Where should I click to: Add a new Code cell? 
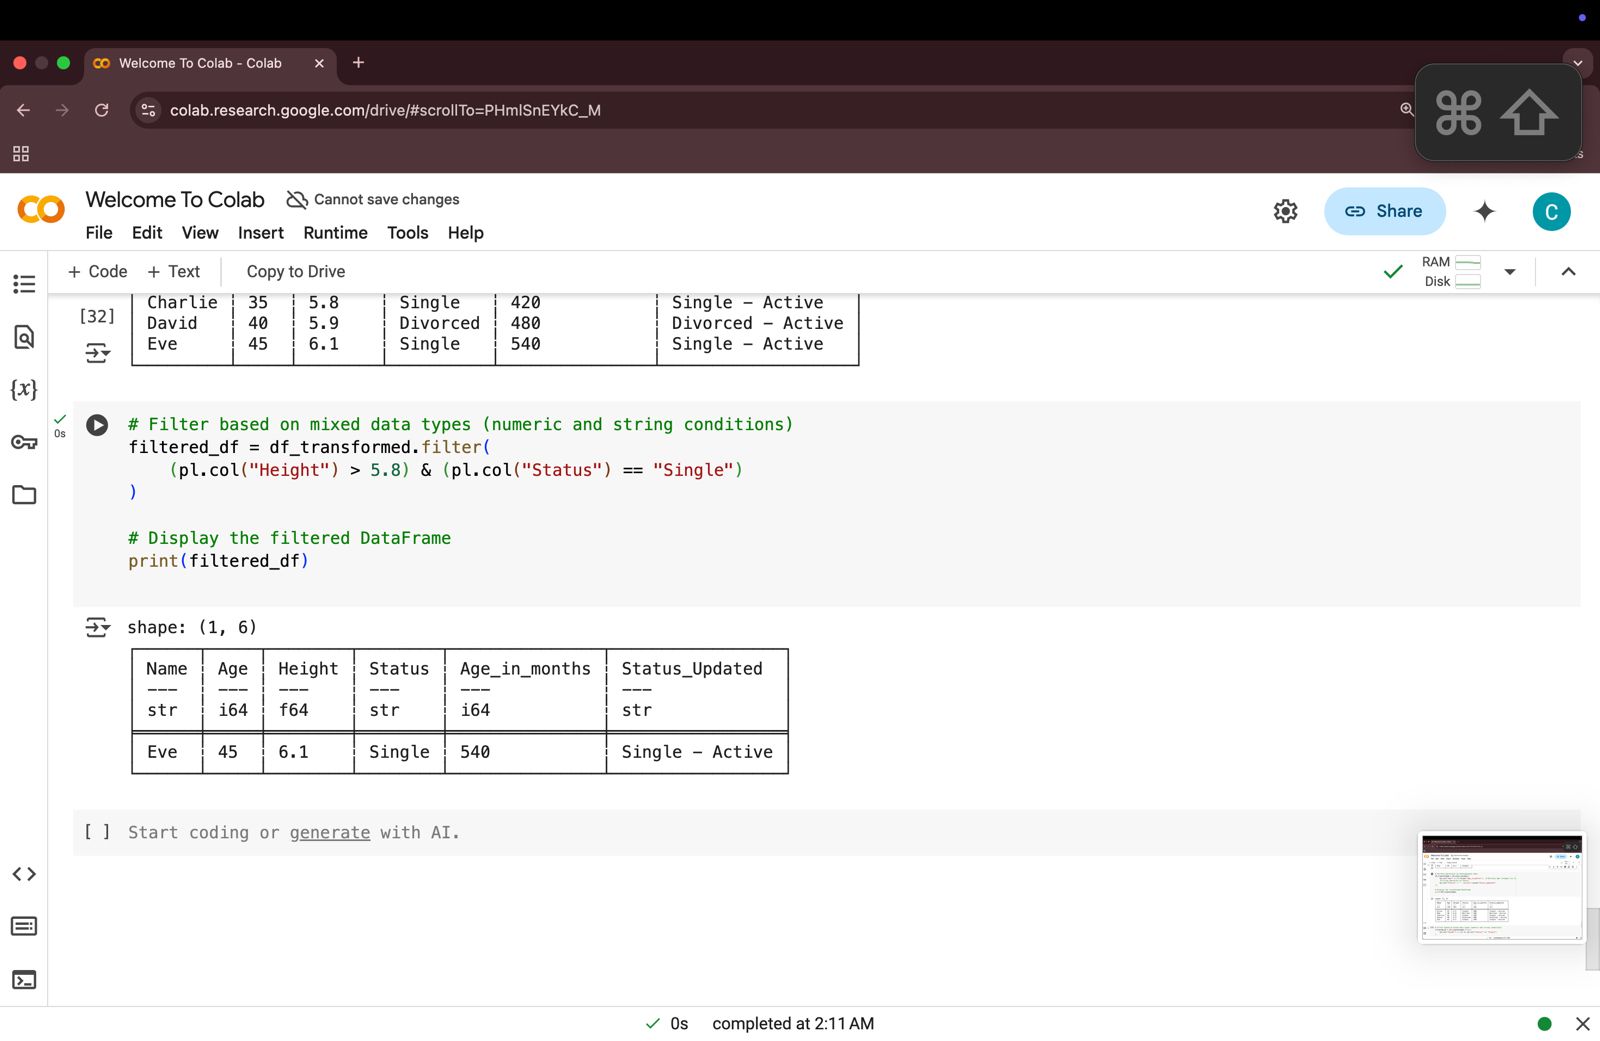tap(97, 272)
